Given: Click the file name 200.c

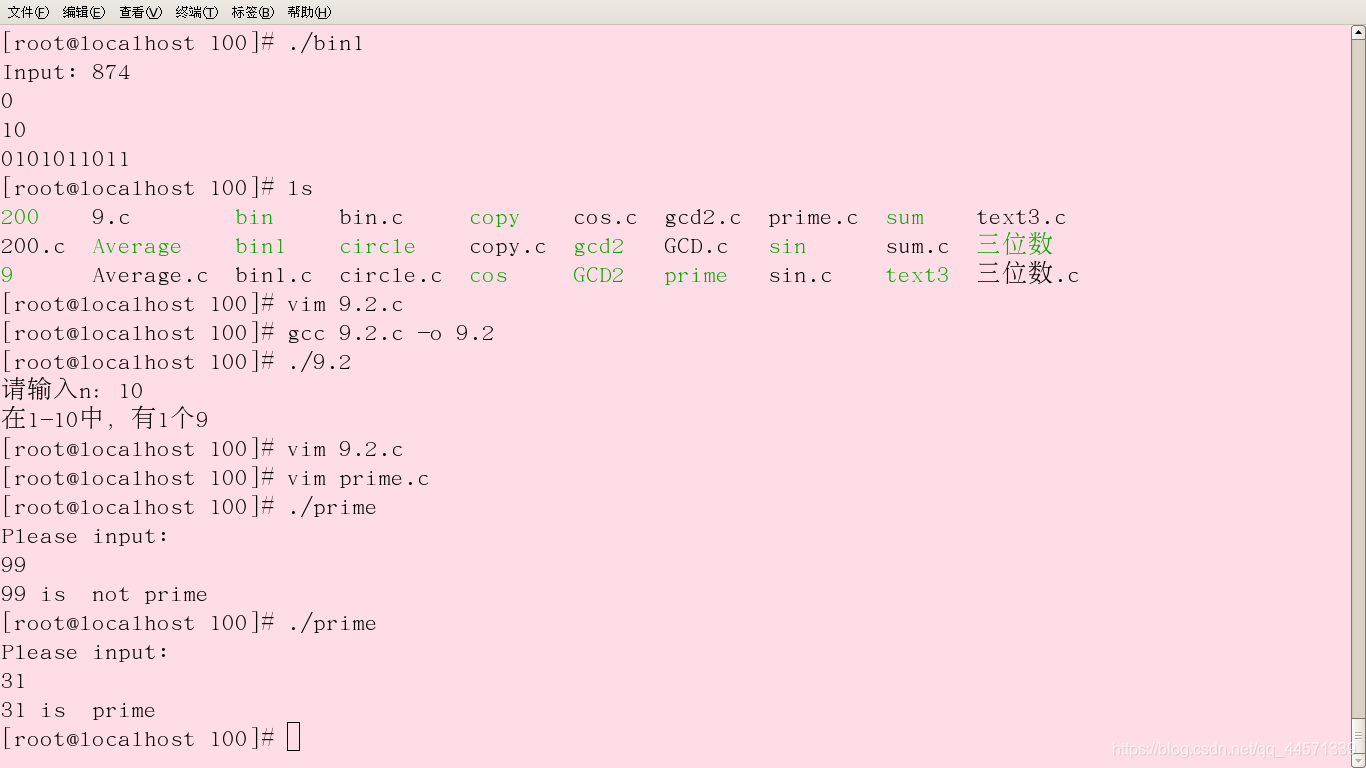Looking at the screenshot, I should pos(33,247).
